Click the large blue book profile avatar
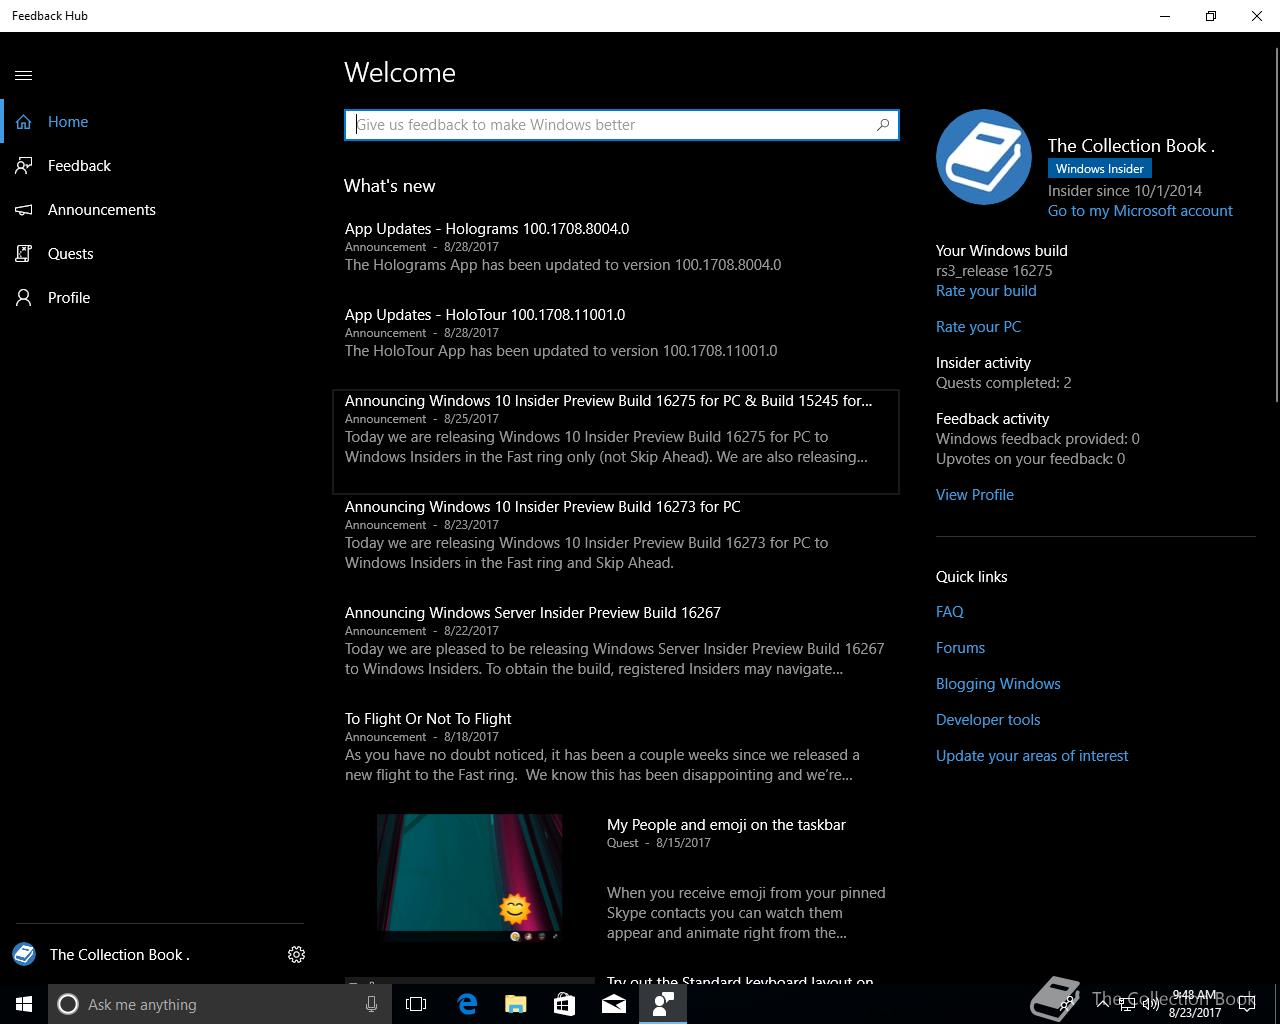The image size is (1280, 1024). click(x=984, y=157)
